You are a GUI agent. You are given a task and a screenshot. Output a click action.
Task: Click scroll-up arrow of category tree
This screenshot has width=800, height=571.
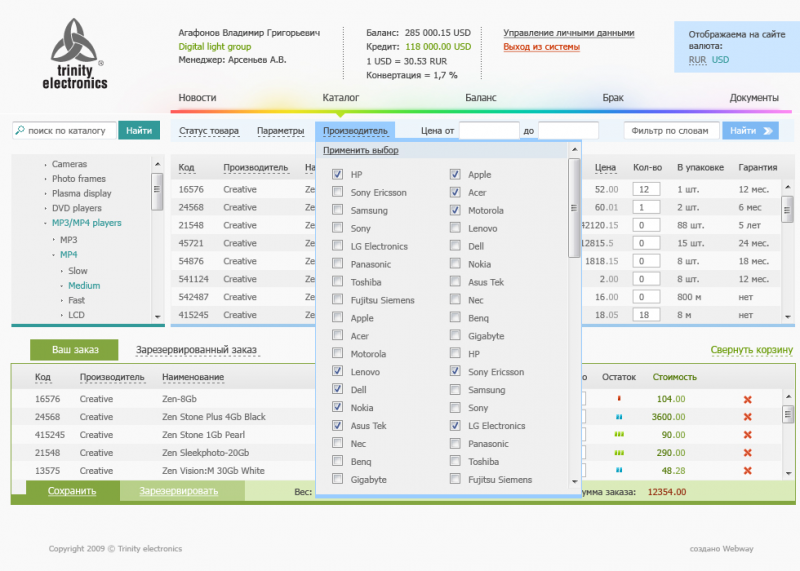[157, 164]
